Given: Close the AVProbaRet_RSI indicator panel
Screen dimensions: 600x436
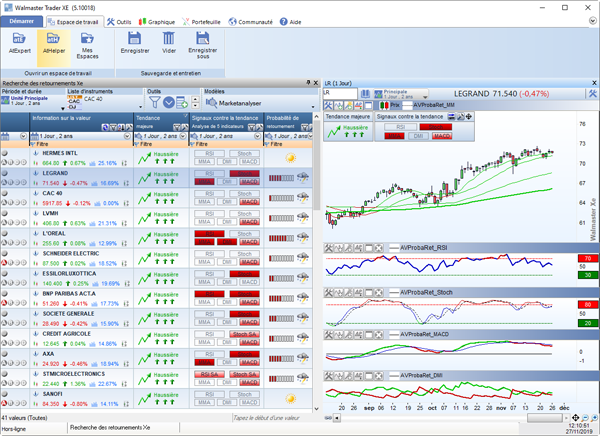Looking at the screenshot, I should click(378, 248).
